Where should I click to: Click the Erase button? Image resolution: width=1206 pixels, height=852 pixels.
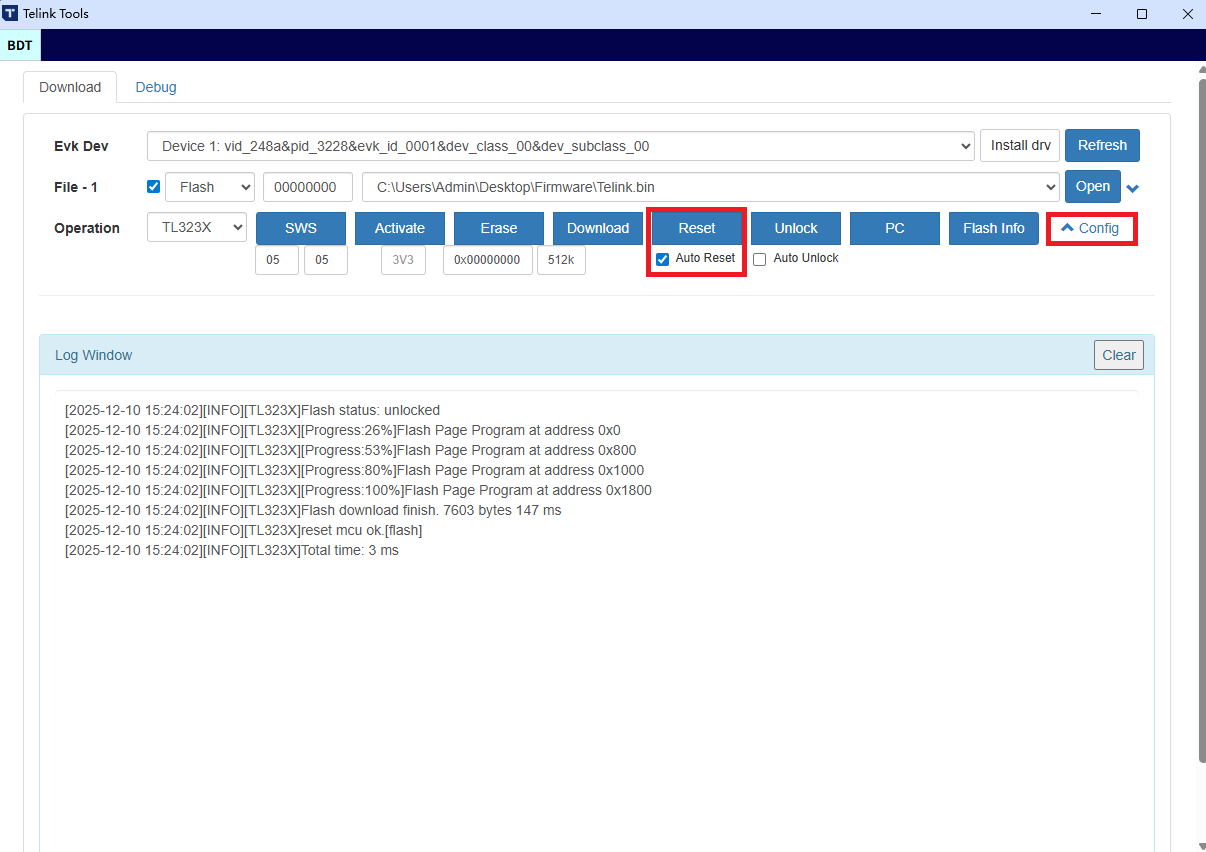(498, 228)
